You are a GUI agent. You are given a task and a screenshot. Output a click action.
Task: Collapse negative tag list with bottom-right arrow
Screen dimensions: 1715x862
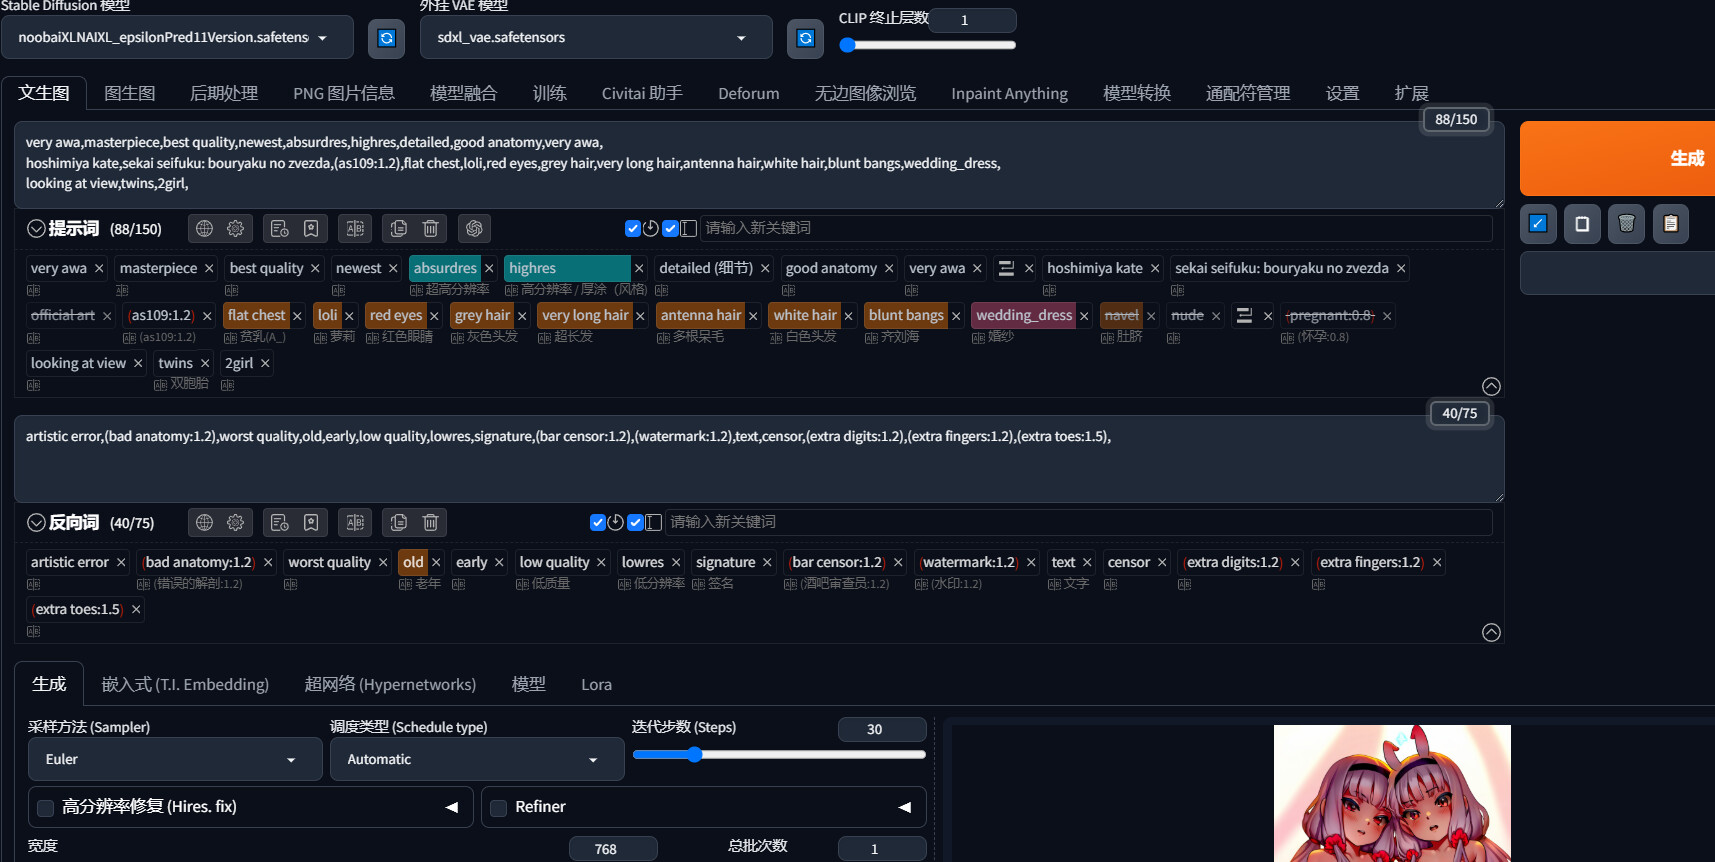[x=1491, y=632]
